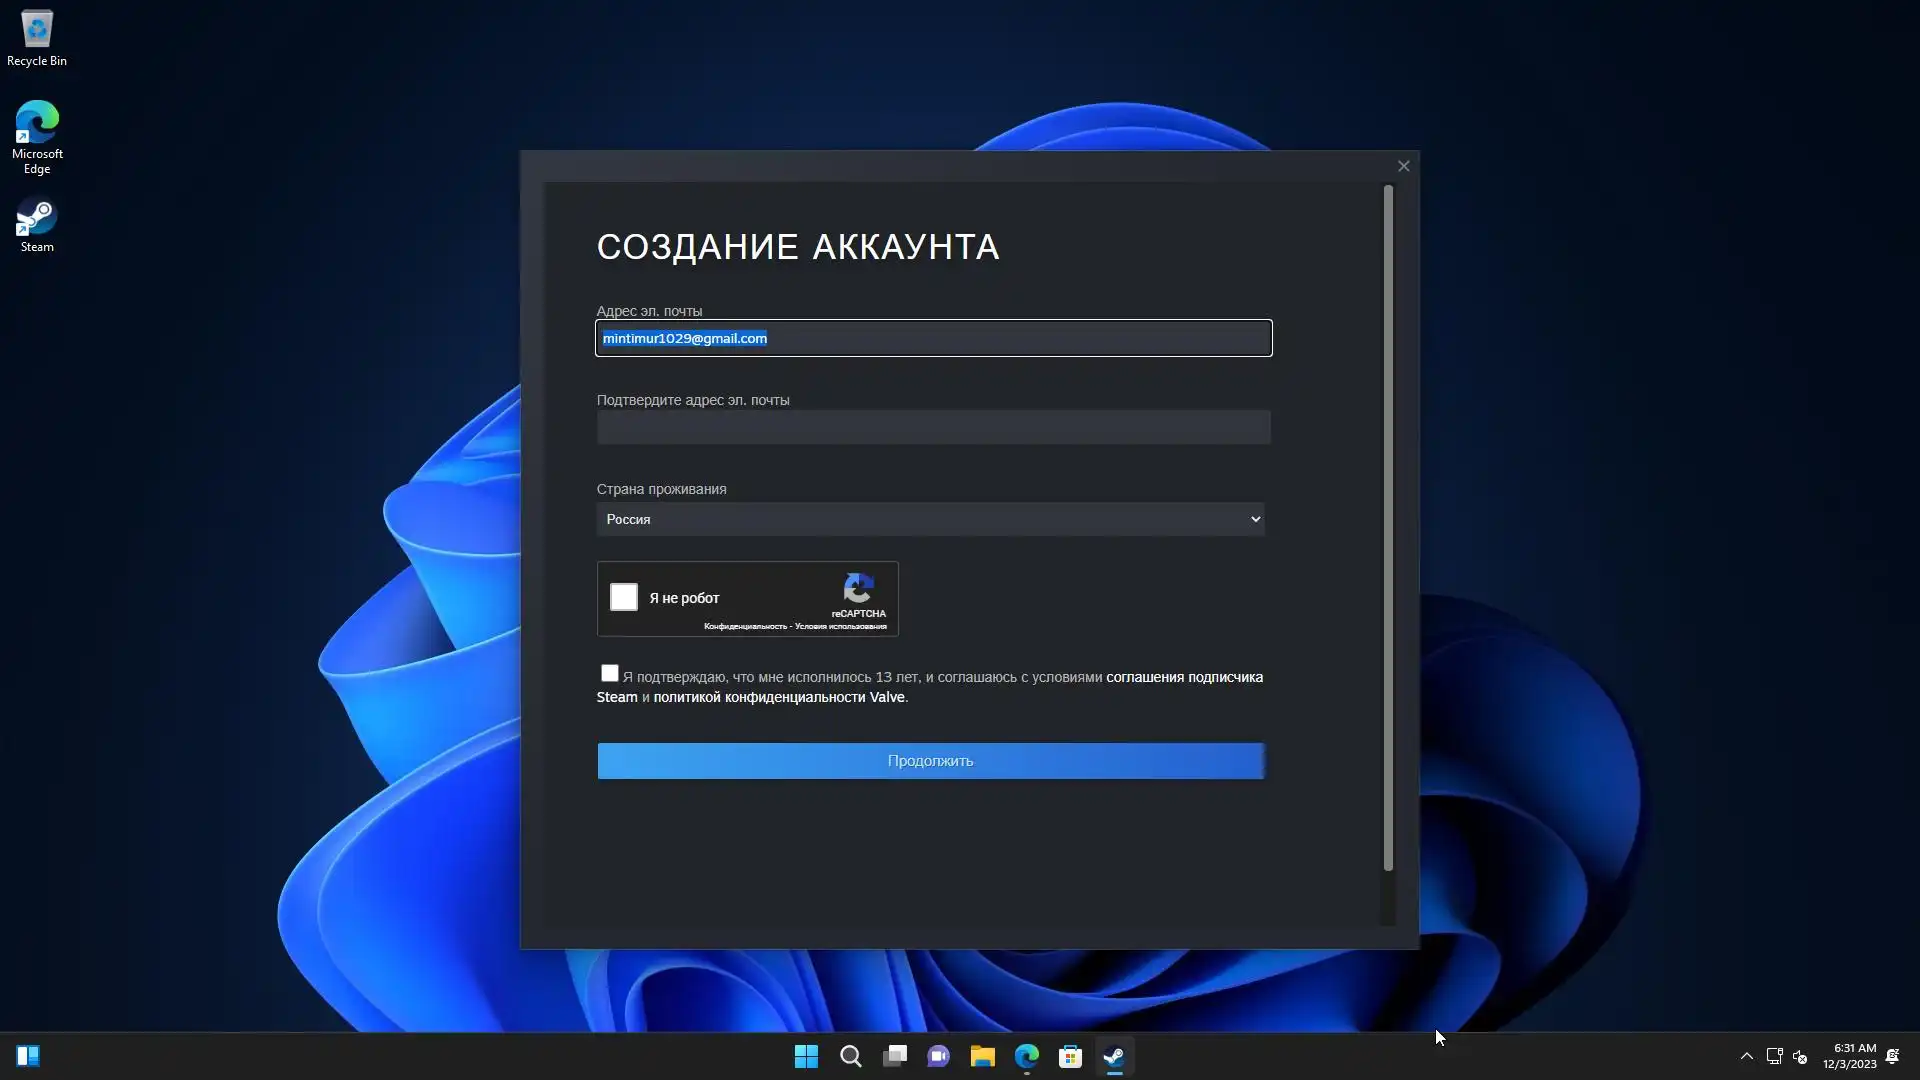Expand the 'Страна проживания' country dropdown
Image resolution: width=1920 pixels, height=1080 pixels.
pos(930,519)
